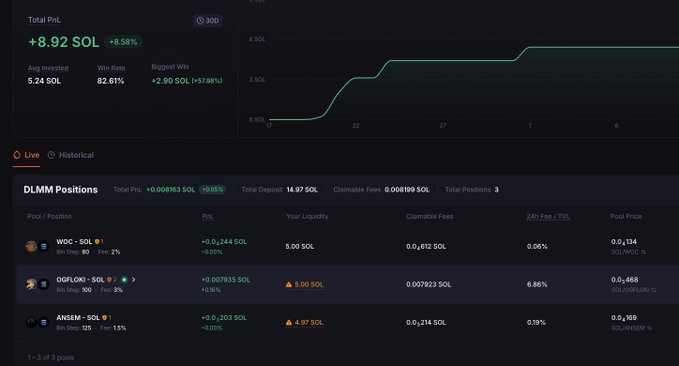The image size is (679, 366).
Task: Click the 0.06% fee/TVL value
Action: [537, 246]
